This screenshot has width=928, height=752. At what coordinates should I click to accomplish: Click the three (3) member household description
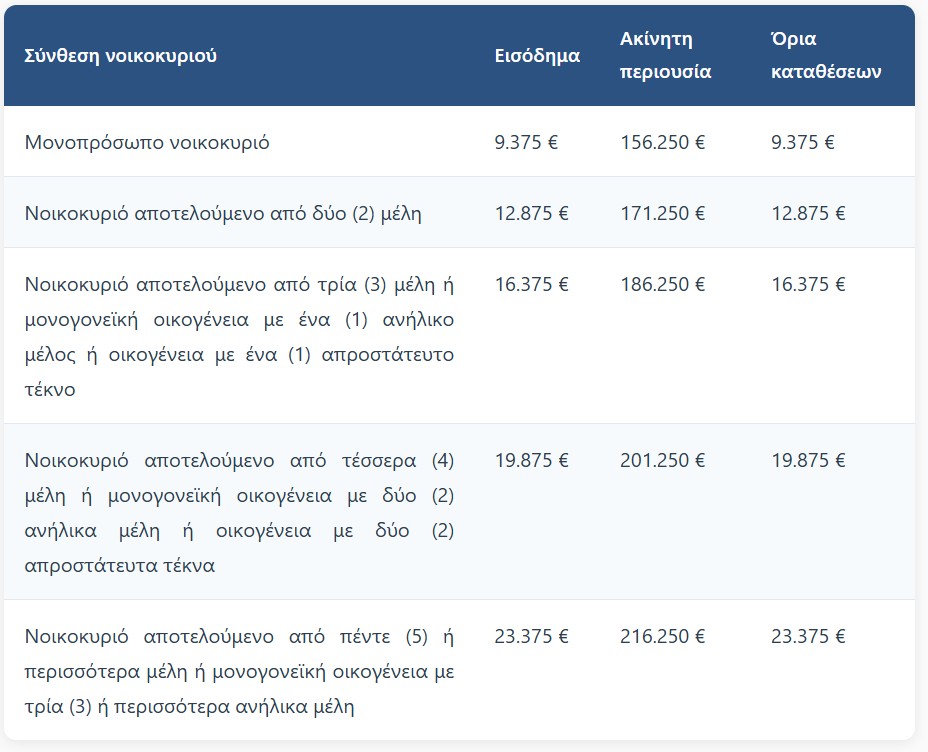pyautogui.click(x=239, y=336)
